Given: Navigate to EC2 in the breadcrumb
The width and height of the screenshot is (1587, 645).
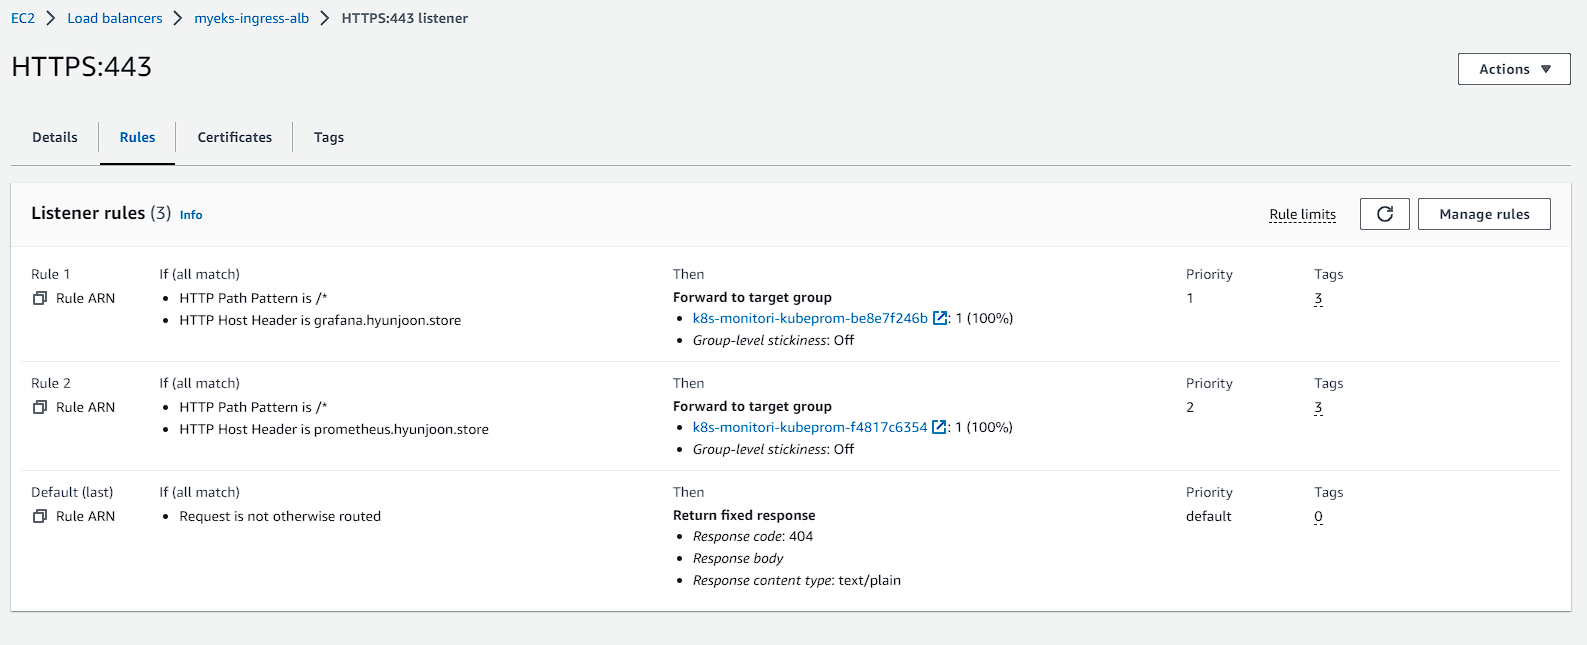Looking at the screenshot, I should click(23, 19).
